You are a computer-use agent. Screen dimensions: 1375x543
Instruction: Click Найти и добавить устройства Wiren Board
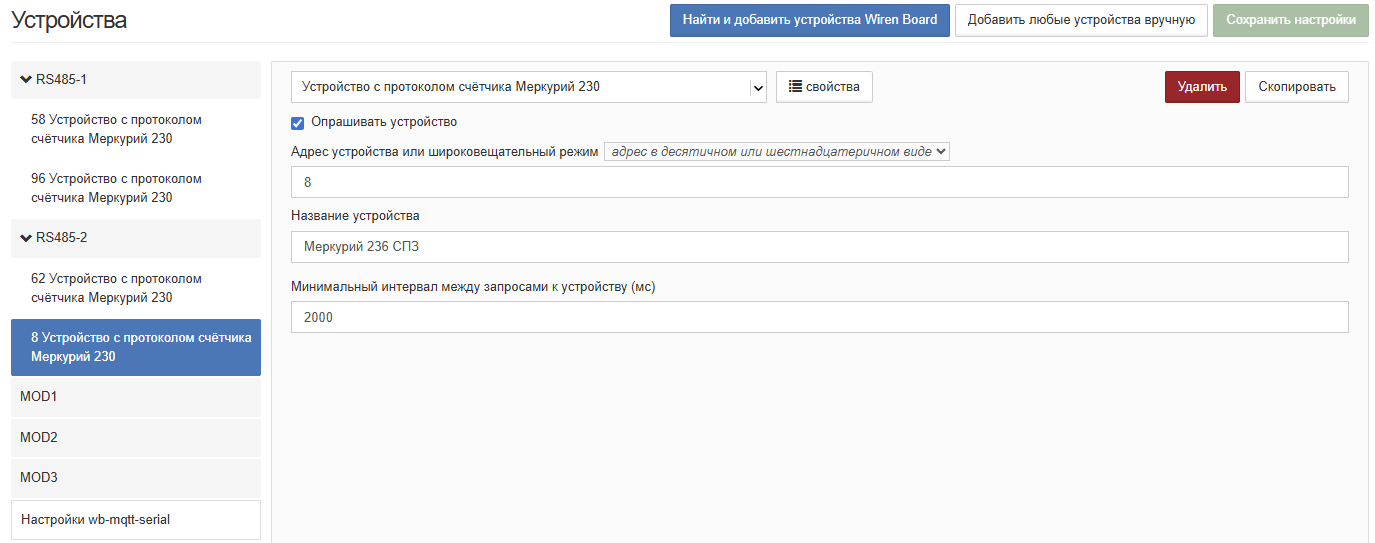coord(809,20)
